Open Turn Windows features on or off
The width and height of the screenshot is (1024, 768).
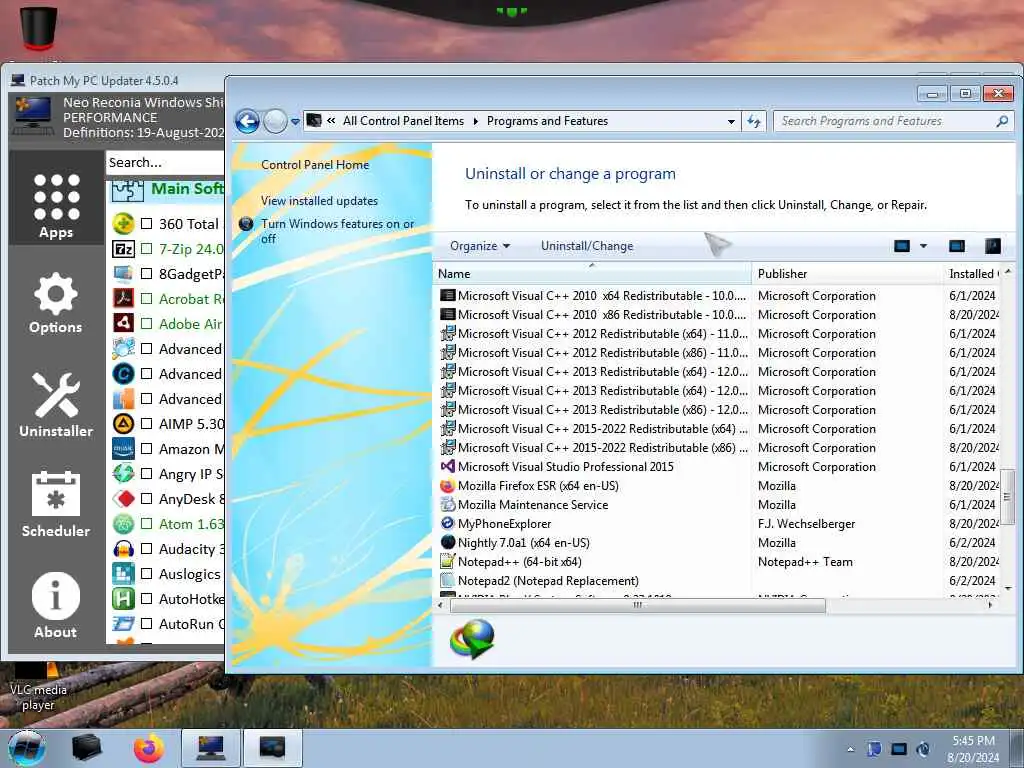pyautogui.click(x=337, y=231)
